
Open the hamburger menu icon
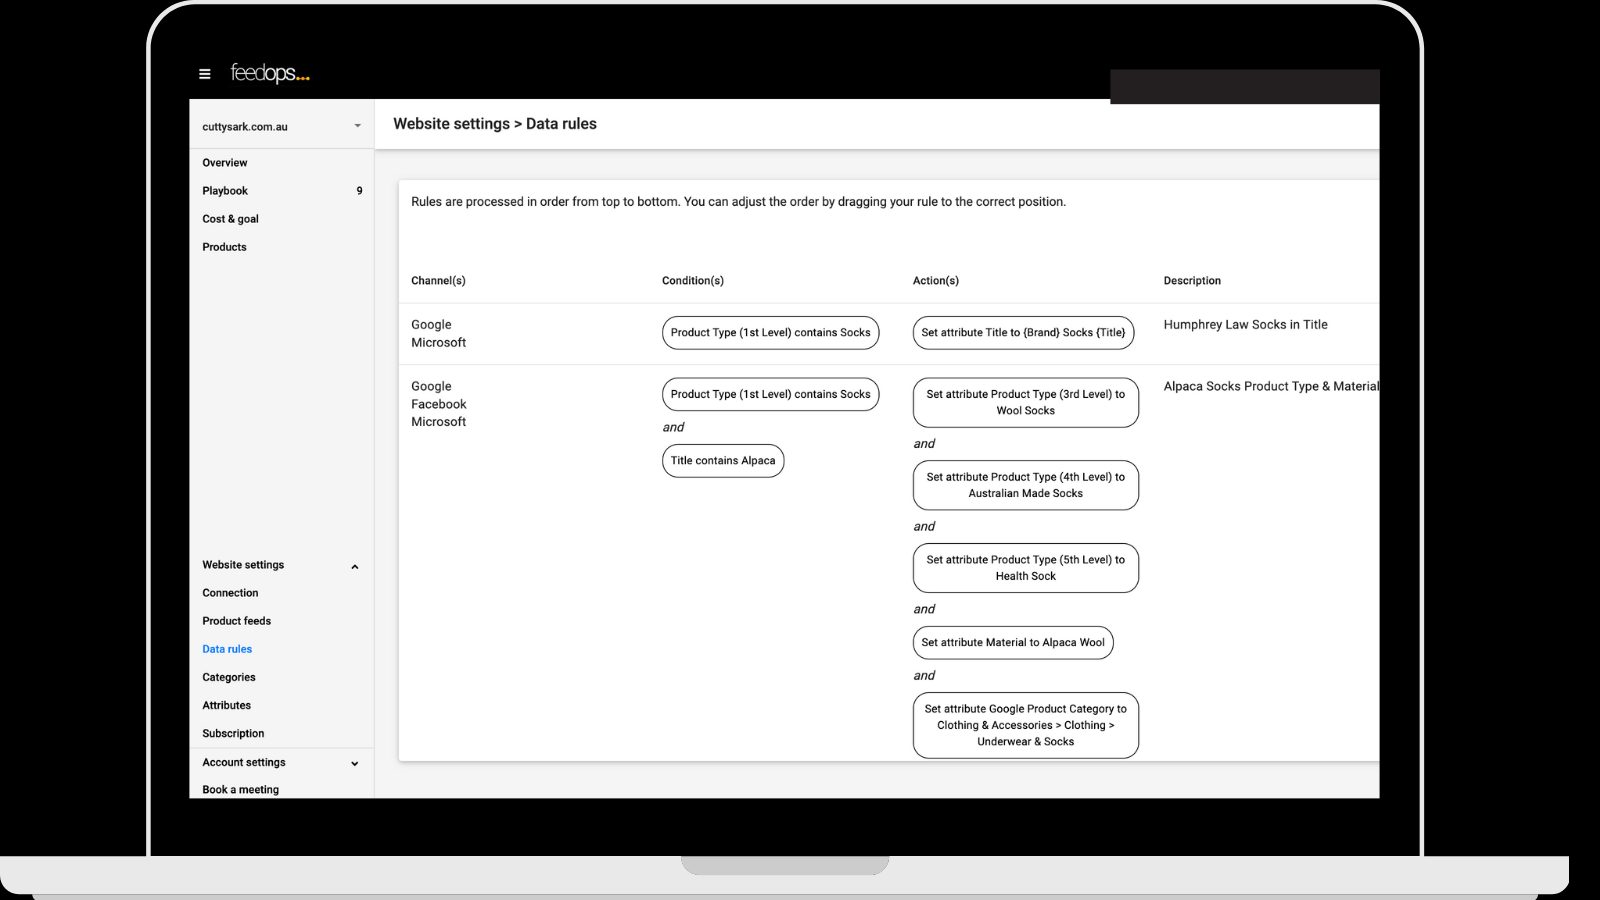click(x=204, y=74)
